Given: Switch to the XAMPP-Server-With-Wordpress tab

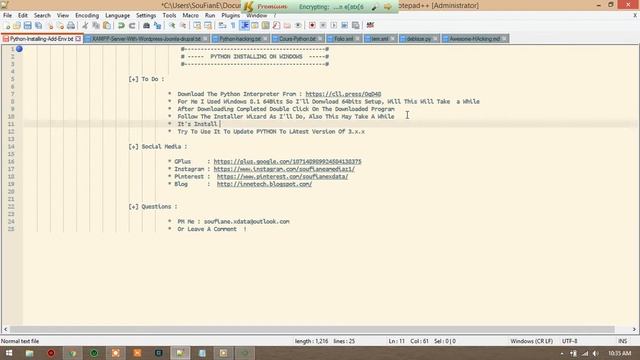Looking at the screenshot, I should pos(146,39).
